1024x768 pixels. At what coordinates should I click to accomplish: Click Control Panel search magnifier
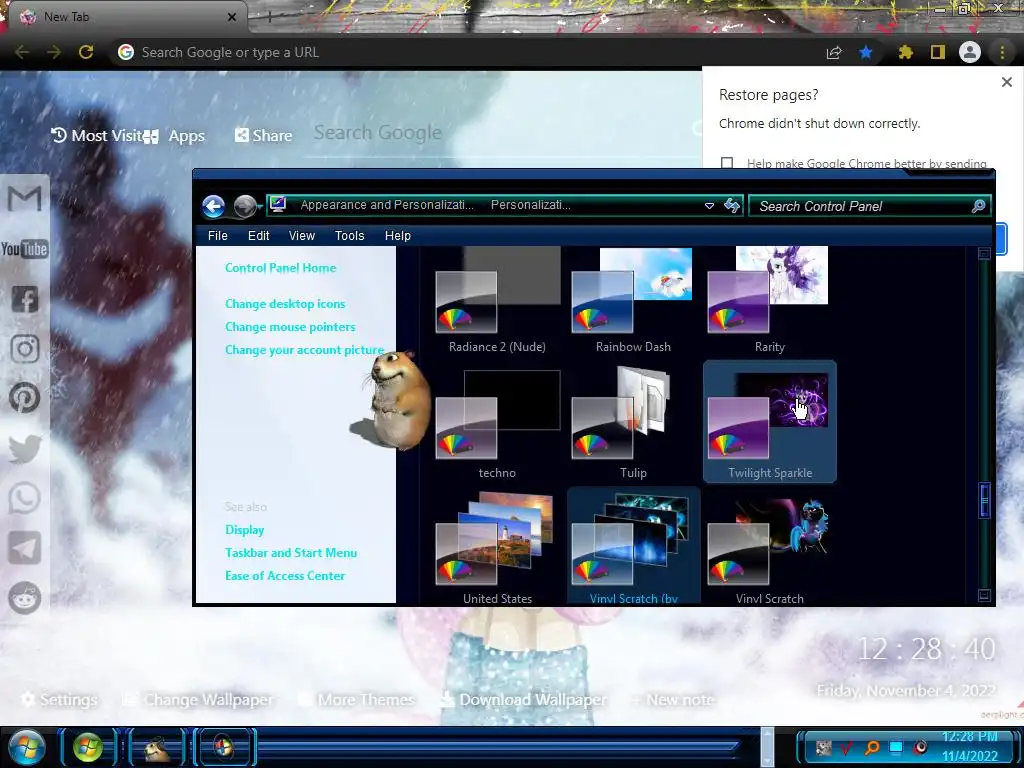tap(978, 206)
